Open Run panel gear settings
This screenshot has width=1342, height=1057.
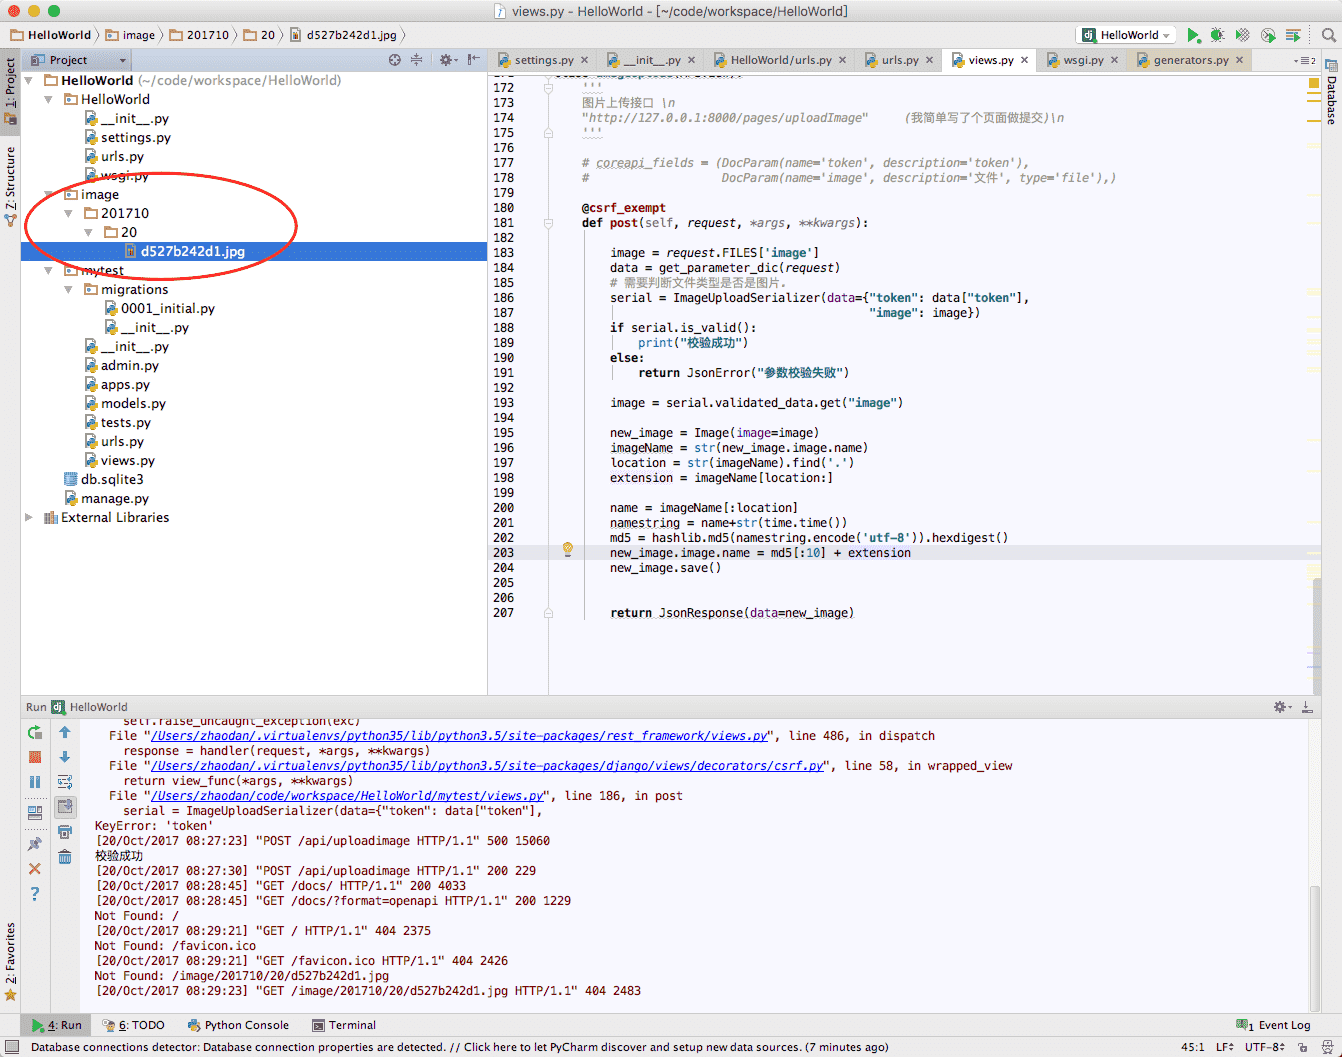[1281, 707]
